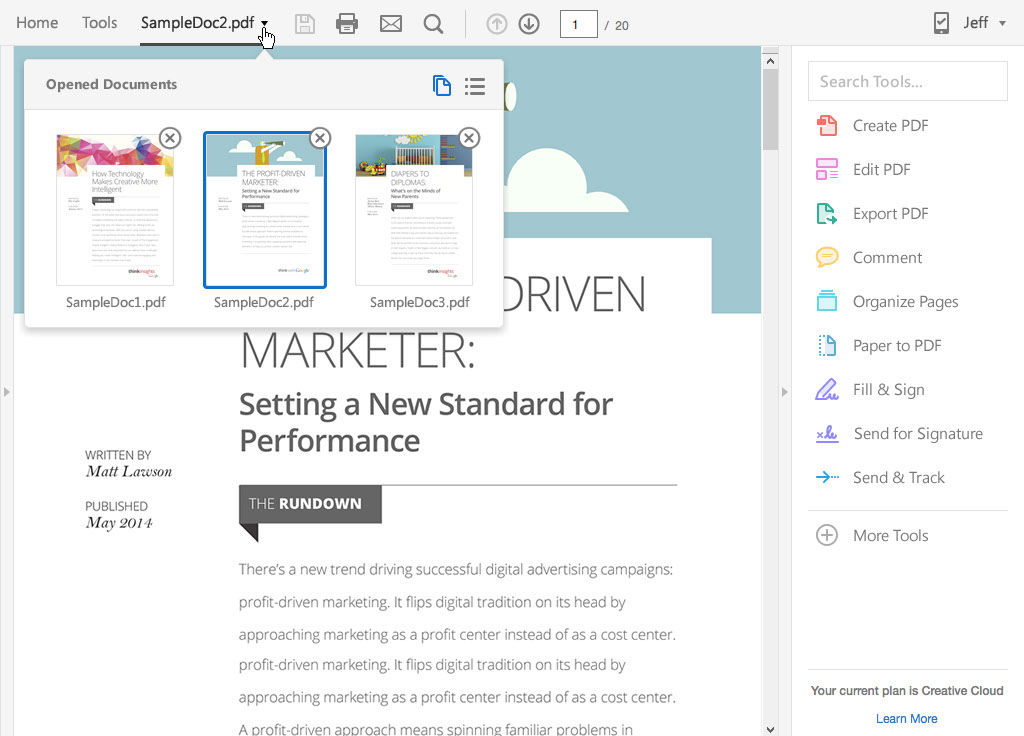1024x736 pixels.
Task: Switch to thumbnail view in Opened Documents
Action: (442, 86)
